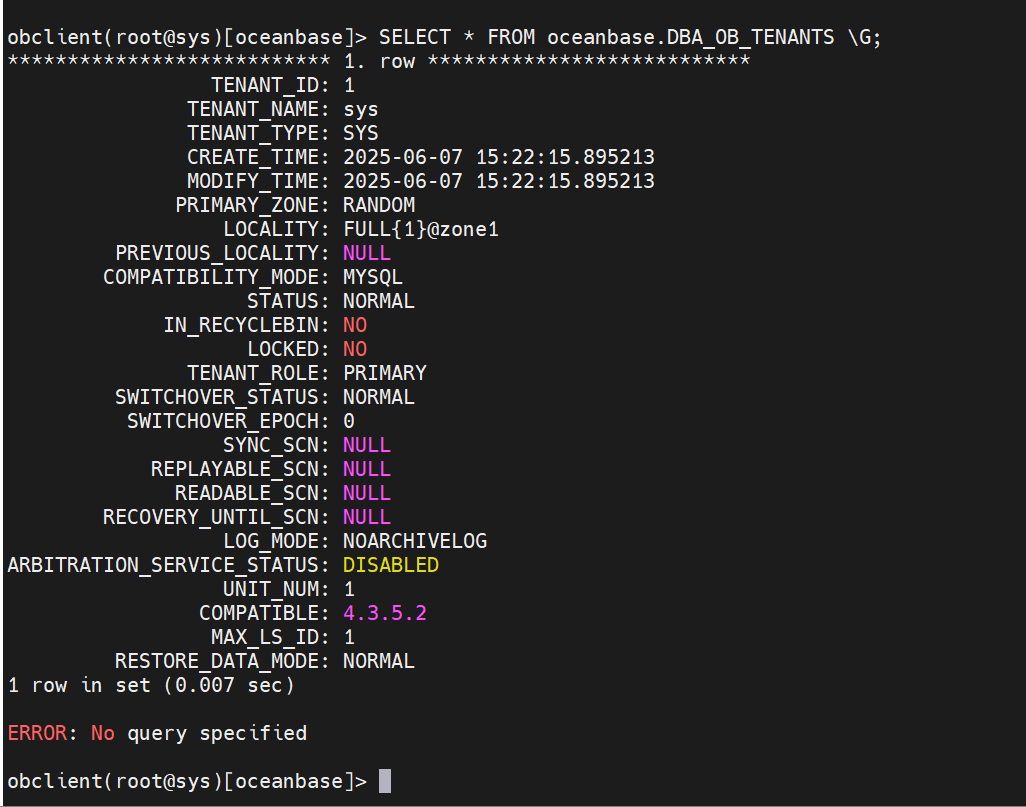
Task: Click the terminal cursor at bottom prompt
Action: coord(385,781)
